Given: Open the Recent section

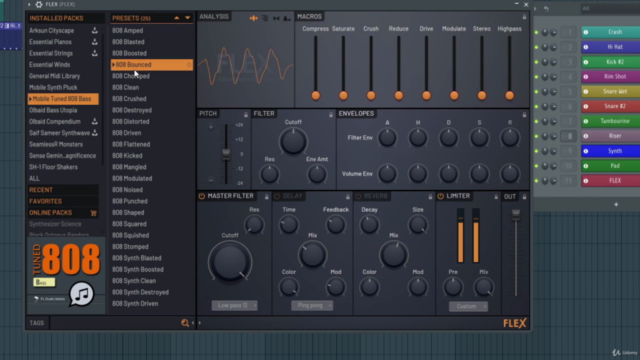Looking at the screenshot, I should 63,190.
